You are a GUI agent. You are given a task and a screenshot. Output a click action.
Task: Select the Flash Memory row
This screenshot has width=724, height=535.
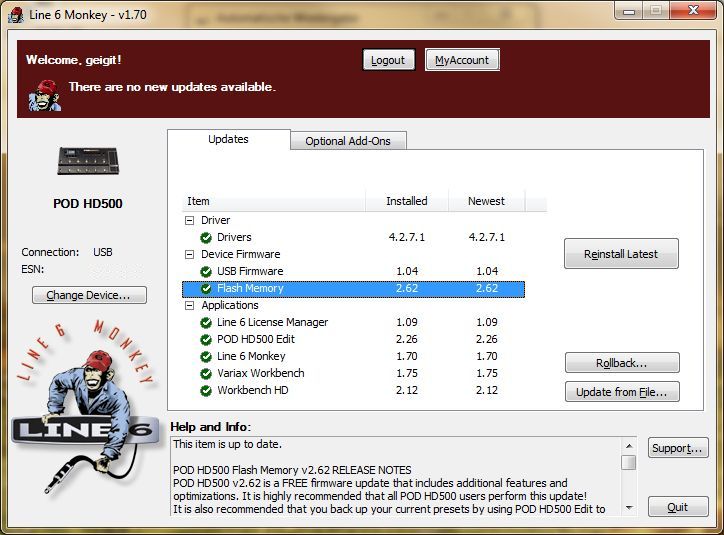point(353,289)
